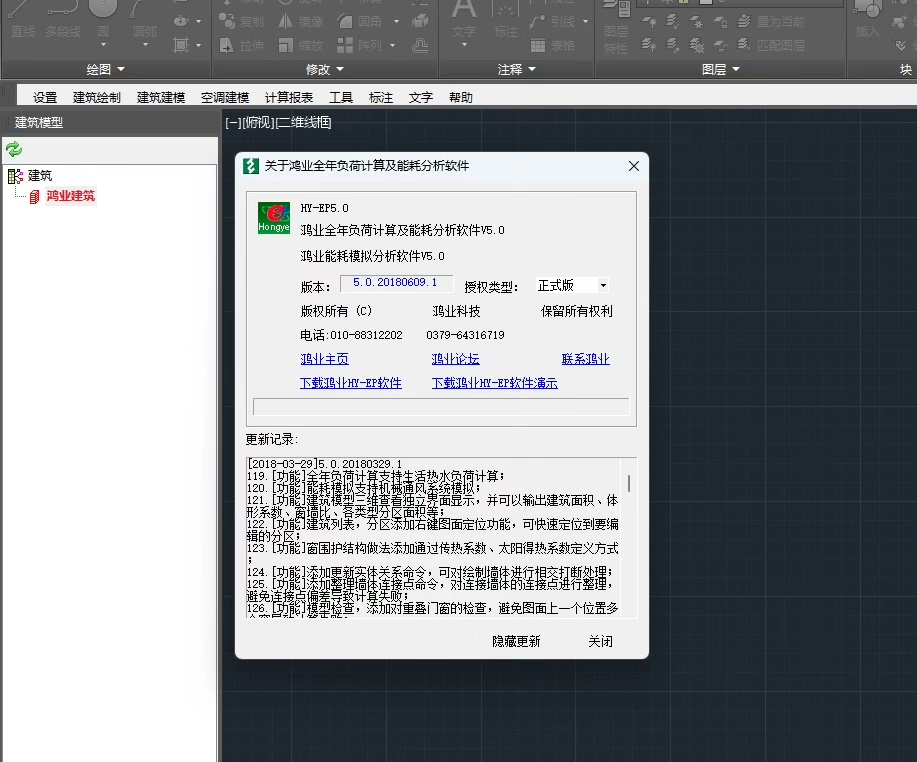Click the 复制 copy tool
Viewport: 917px width, 762px height.
tap(241, 22)
